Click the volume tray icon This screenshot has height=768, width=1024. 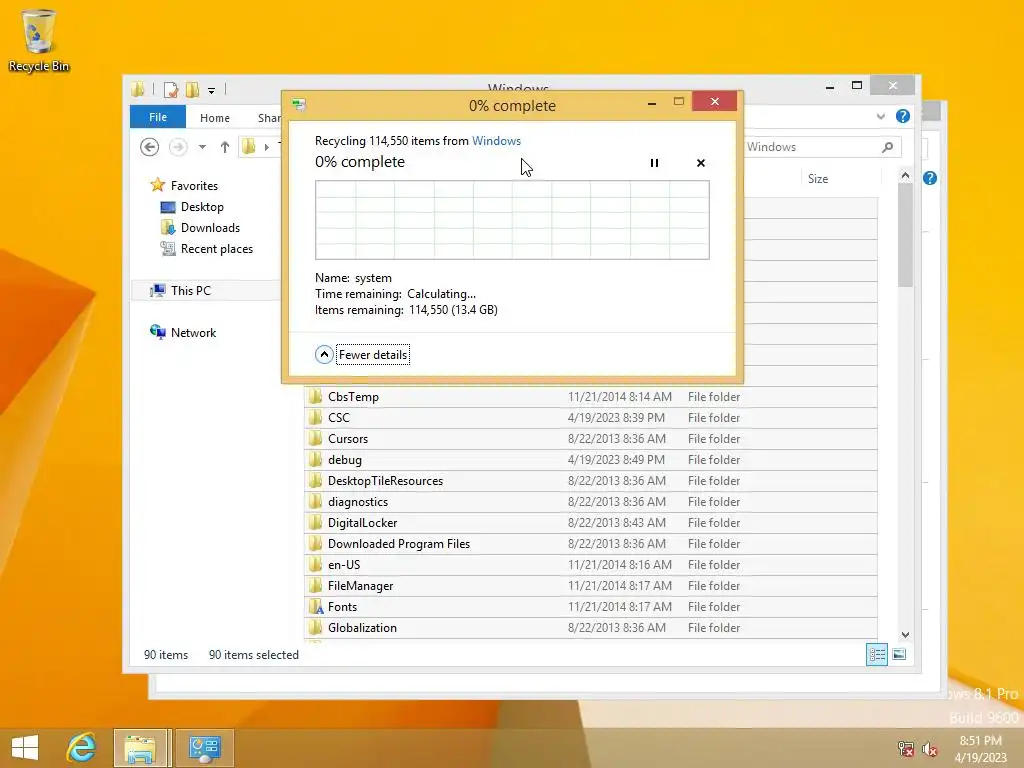[x=929, y=748]
